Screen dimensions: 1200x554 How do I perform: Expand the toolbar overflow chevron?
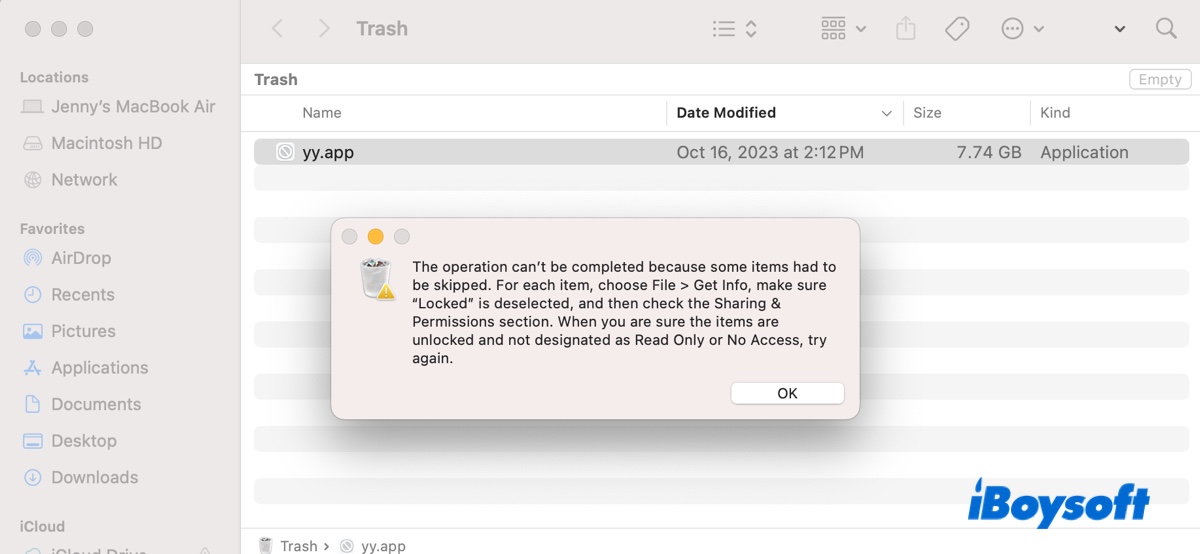(1120, 29)
